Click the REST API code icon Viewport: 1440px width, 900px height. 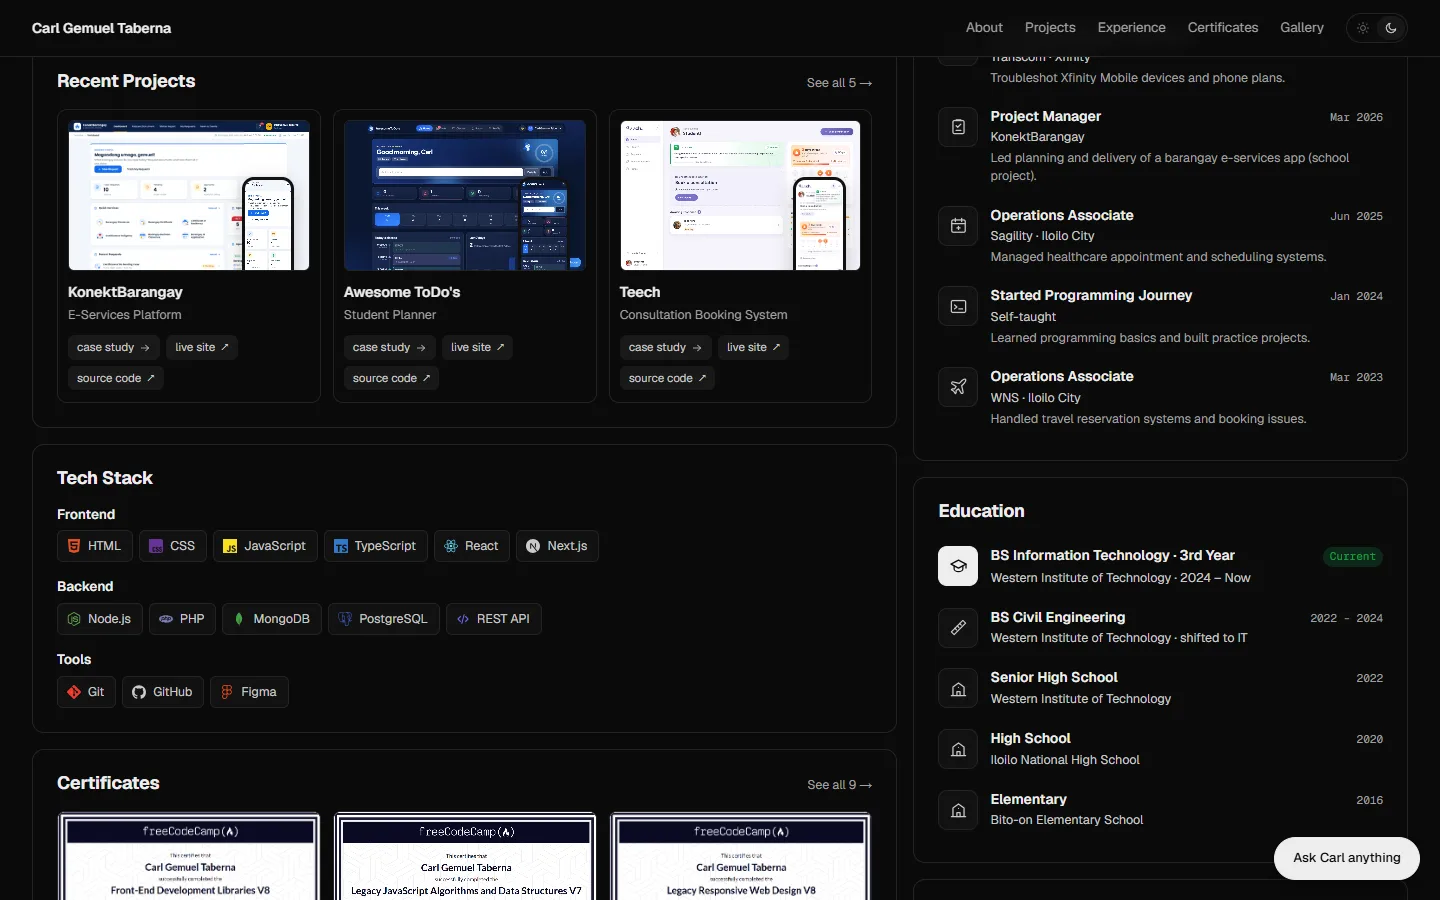click(463, 619)
